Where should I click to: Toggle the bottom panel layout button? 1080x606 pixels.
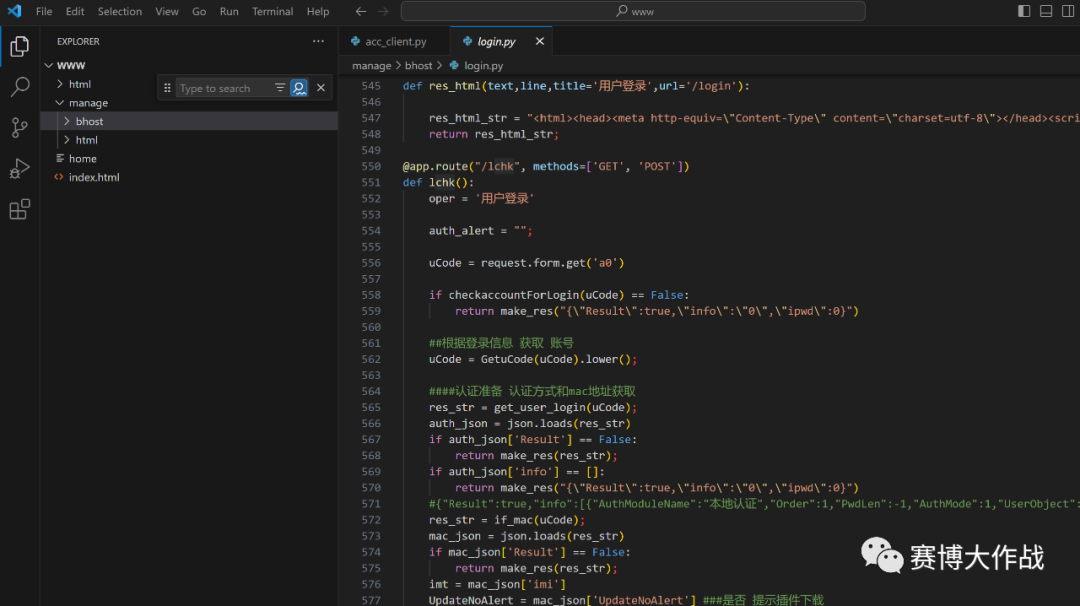click(1046, 12)
